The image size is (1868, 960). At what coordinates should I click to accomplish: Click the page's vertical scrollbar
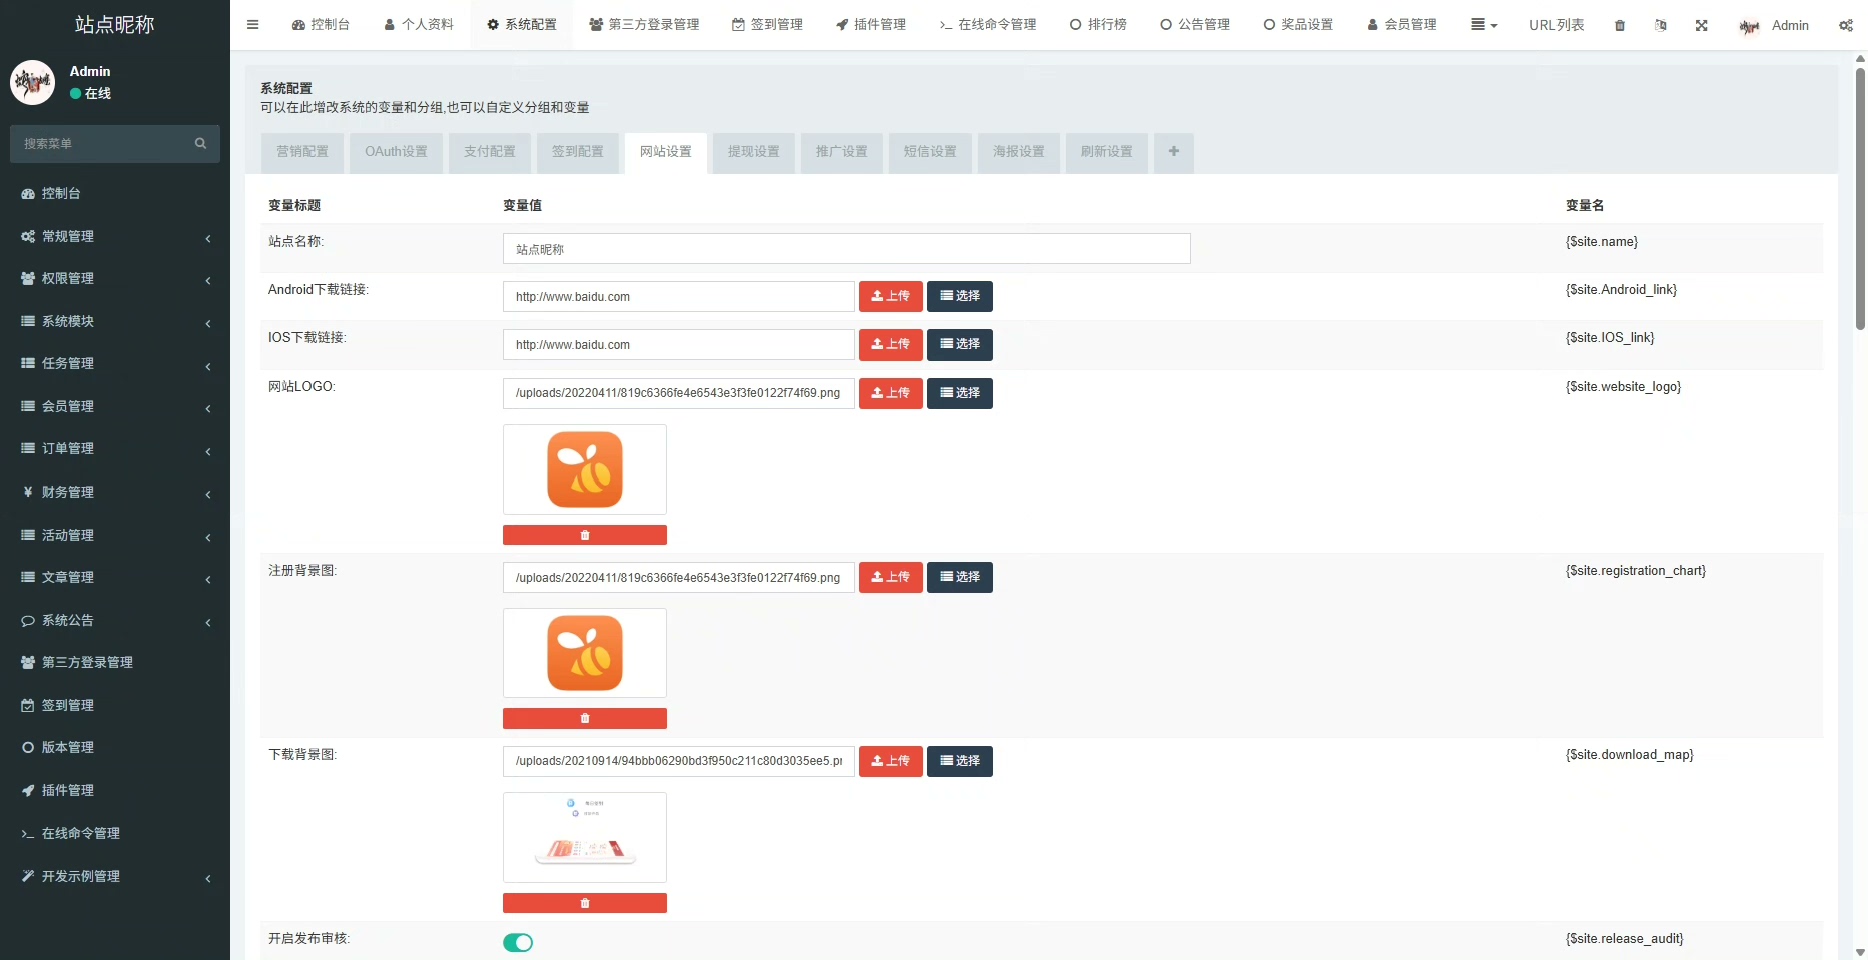pos(1860,200)
